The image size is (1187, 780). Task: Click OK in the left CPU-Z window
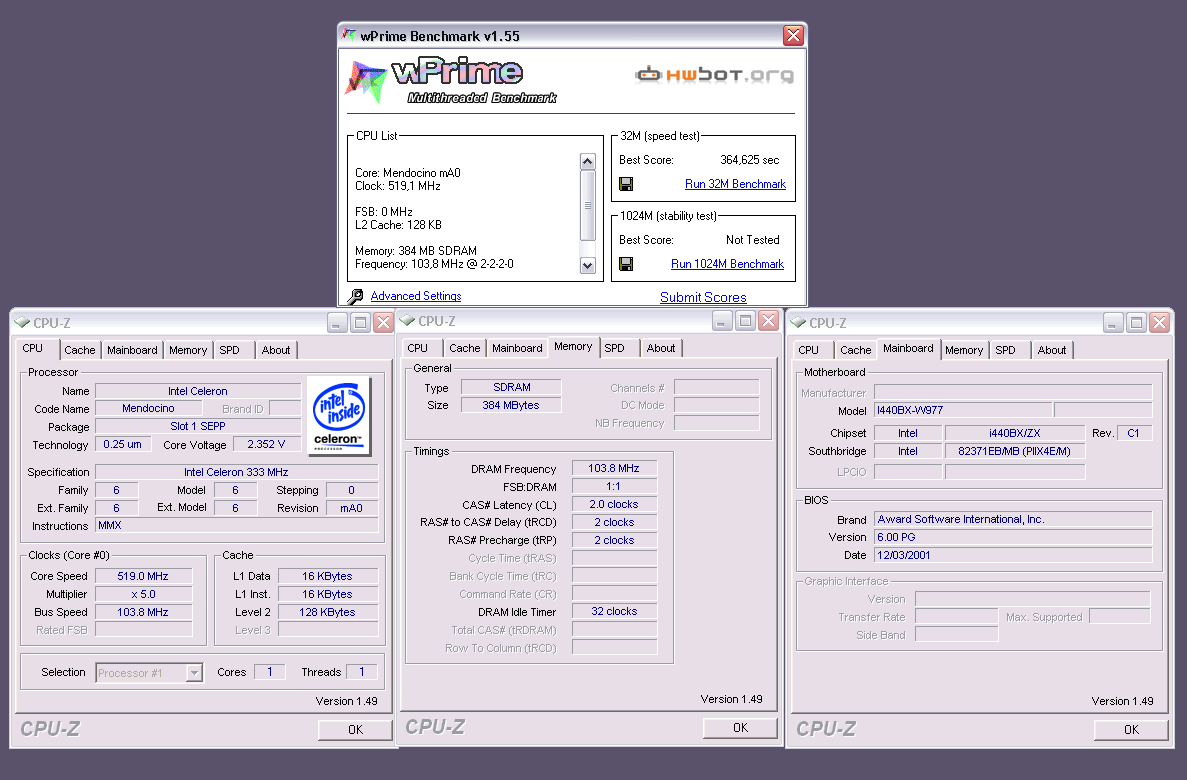(x=355, y=729)
